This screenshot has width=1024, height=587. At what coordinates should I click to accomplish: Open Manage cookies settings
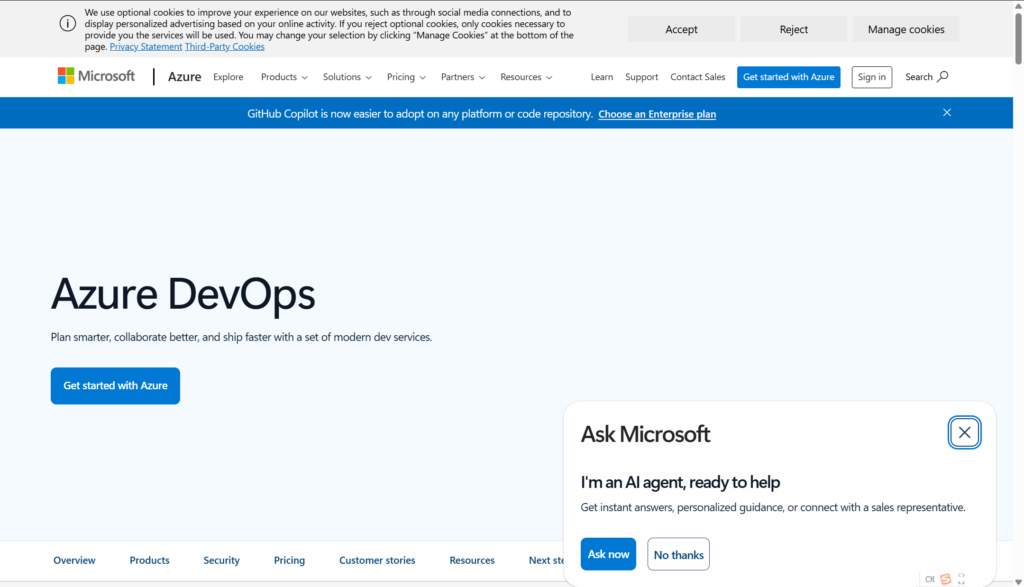pyautogui.click(x=906, y=29)
